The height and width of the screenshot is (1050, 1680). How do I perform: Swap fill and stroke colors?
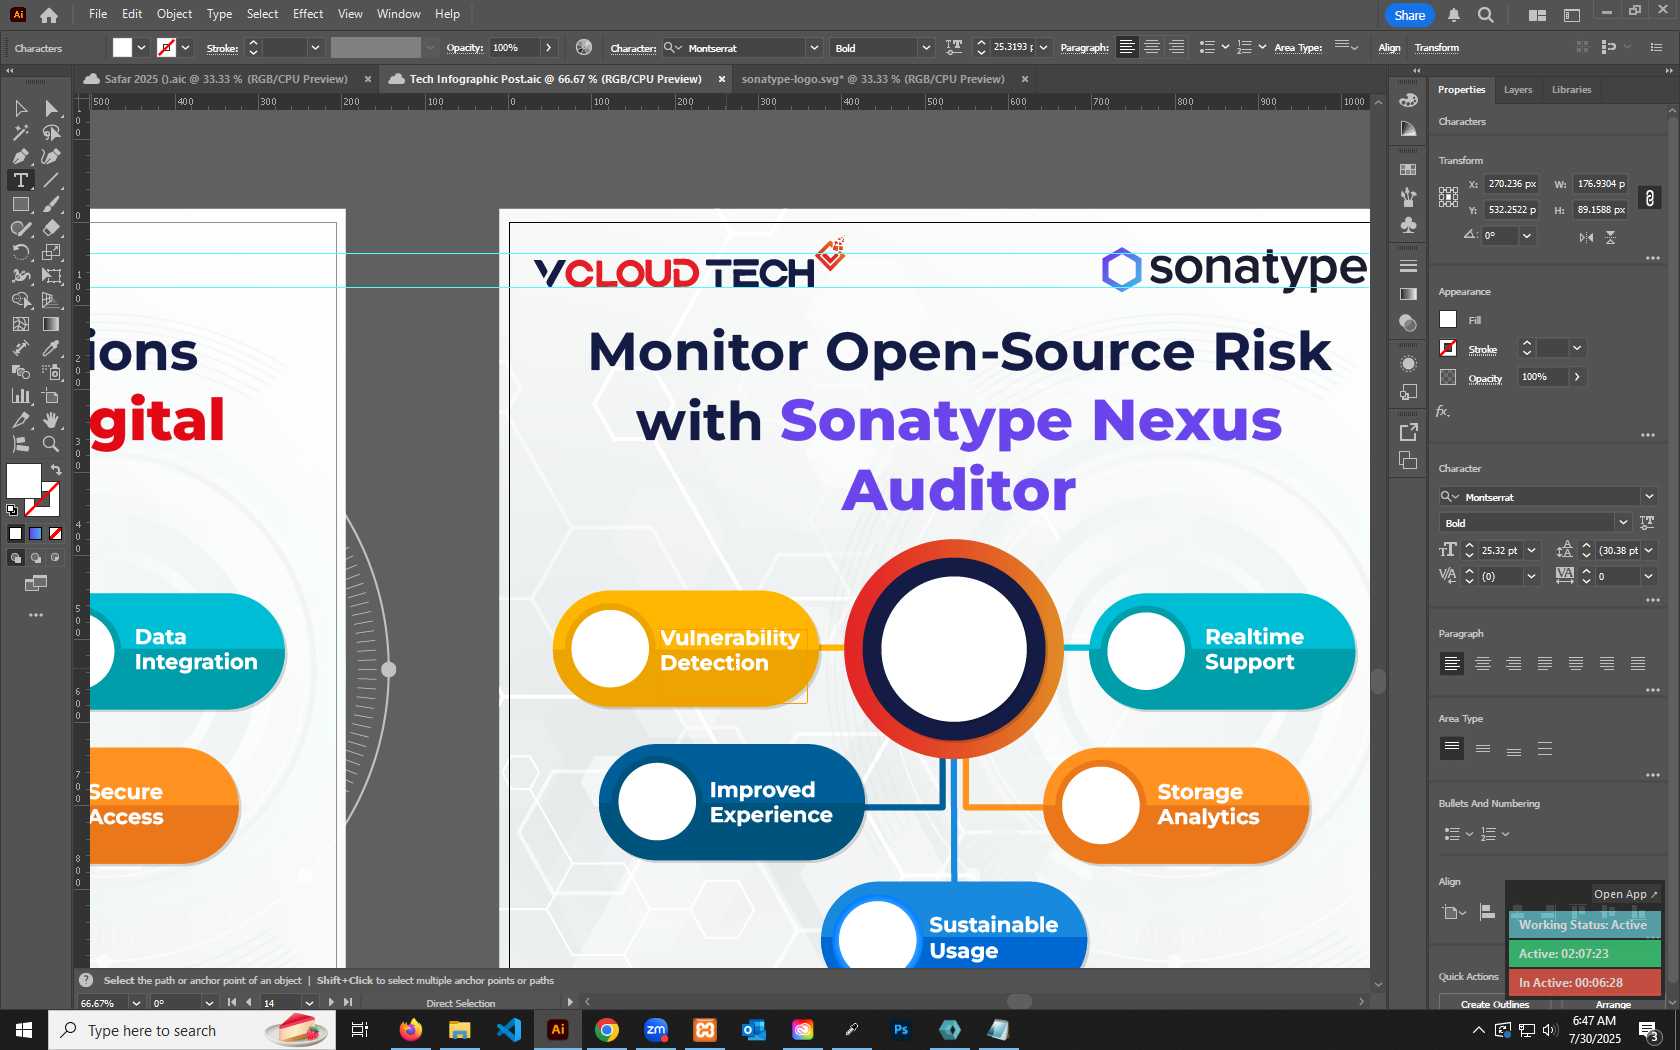(x=56, y=469)
